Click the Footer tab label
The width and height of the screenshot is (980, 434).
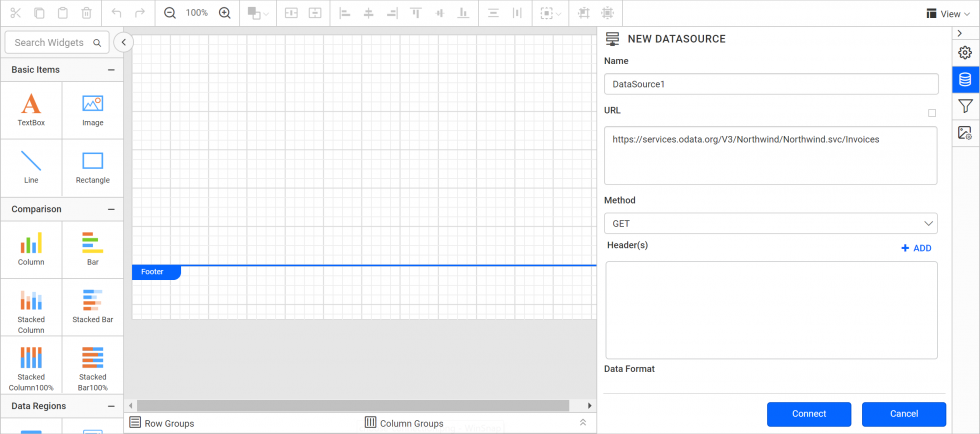click(156, 272)
